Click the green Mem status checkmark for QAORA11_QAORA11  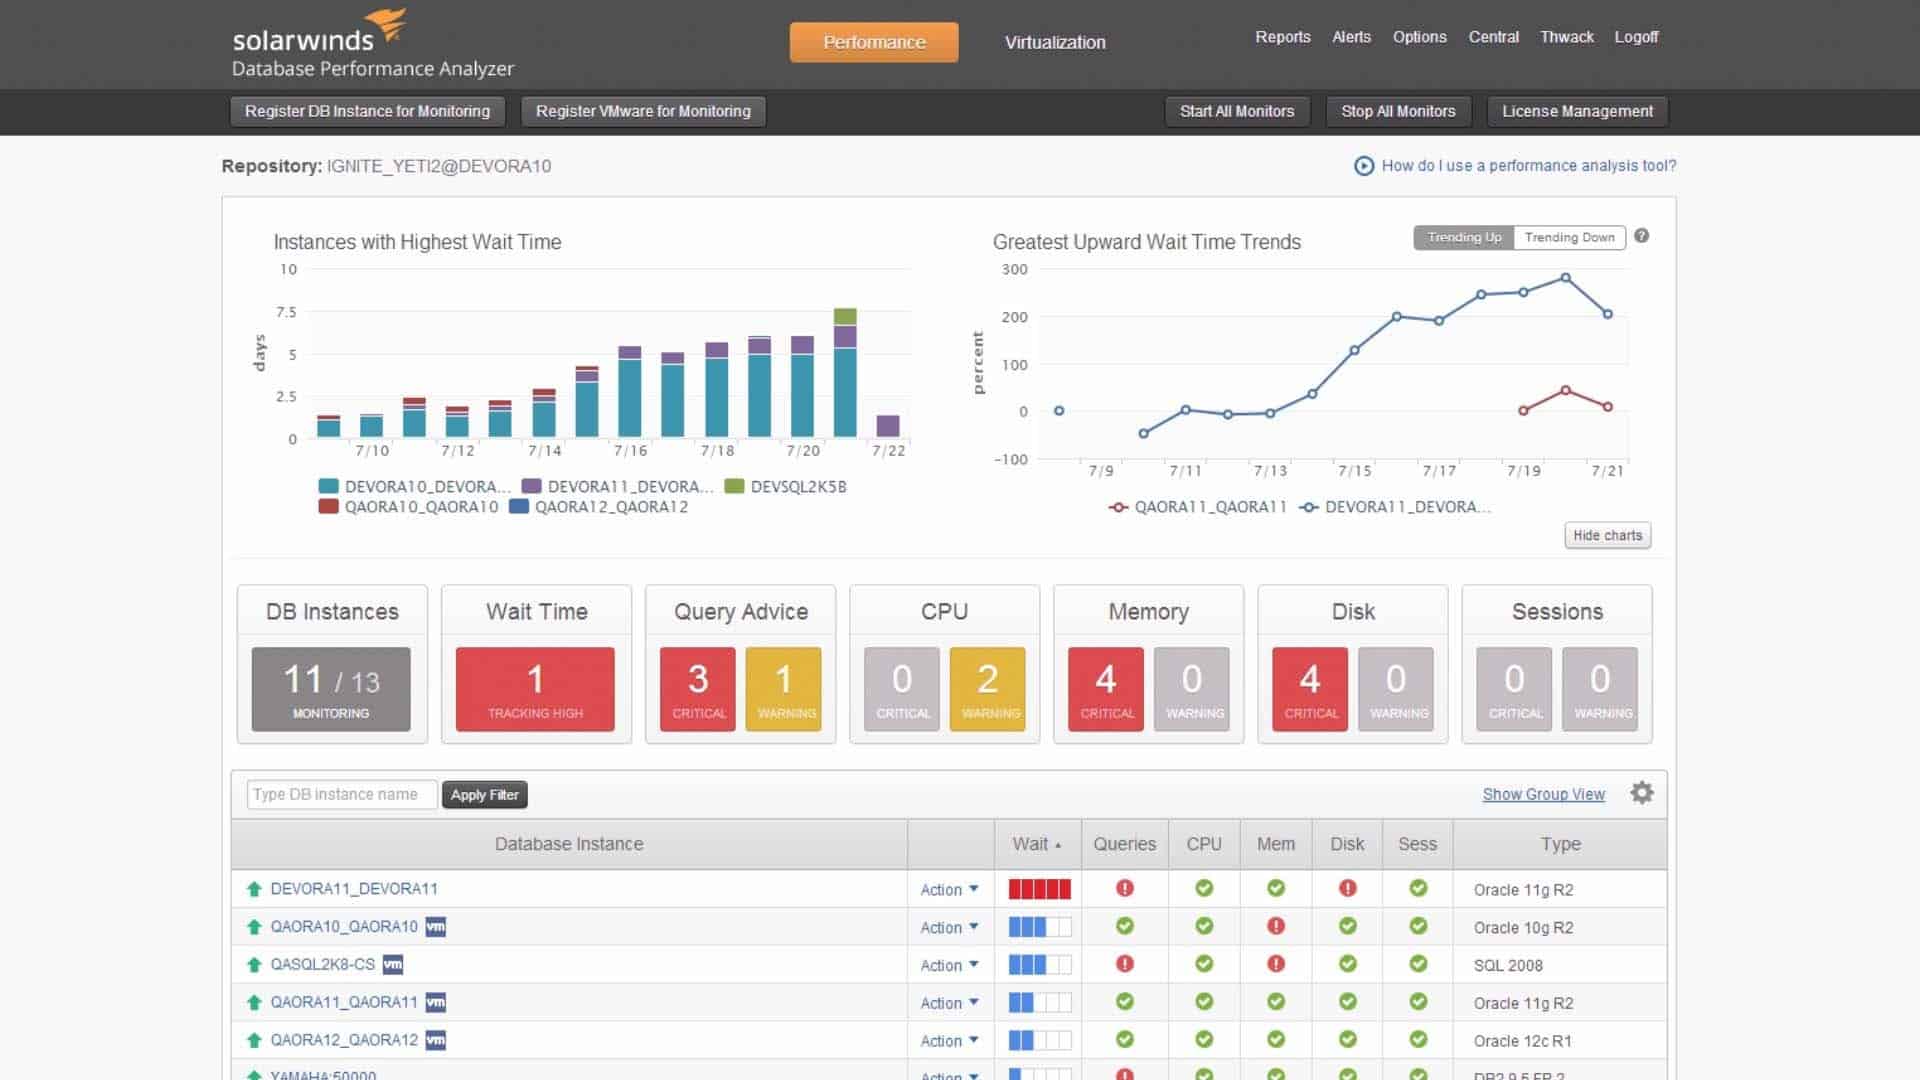click(x=1276, y=1002)
